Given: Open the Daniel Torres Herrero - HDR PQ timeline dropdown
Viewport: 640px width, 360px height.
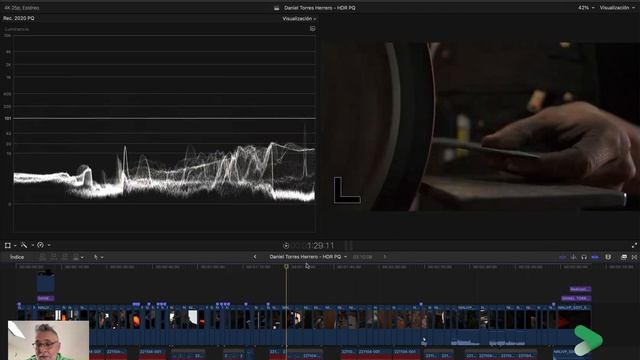Looking at the screenshot, I should point(308,257).
